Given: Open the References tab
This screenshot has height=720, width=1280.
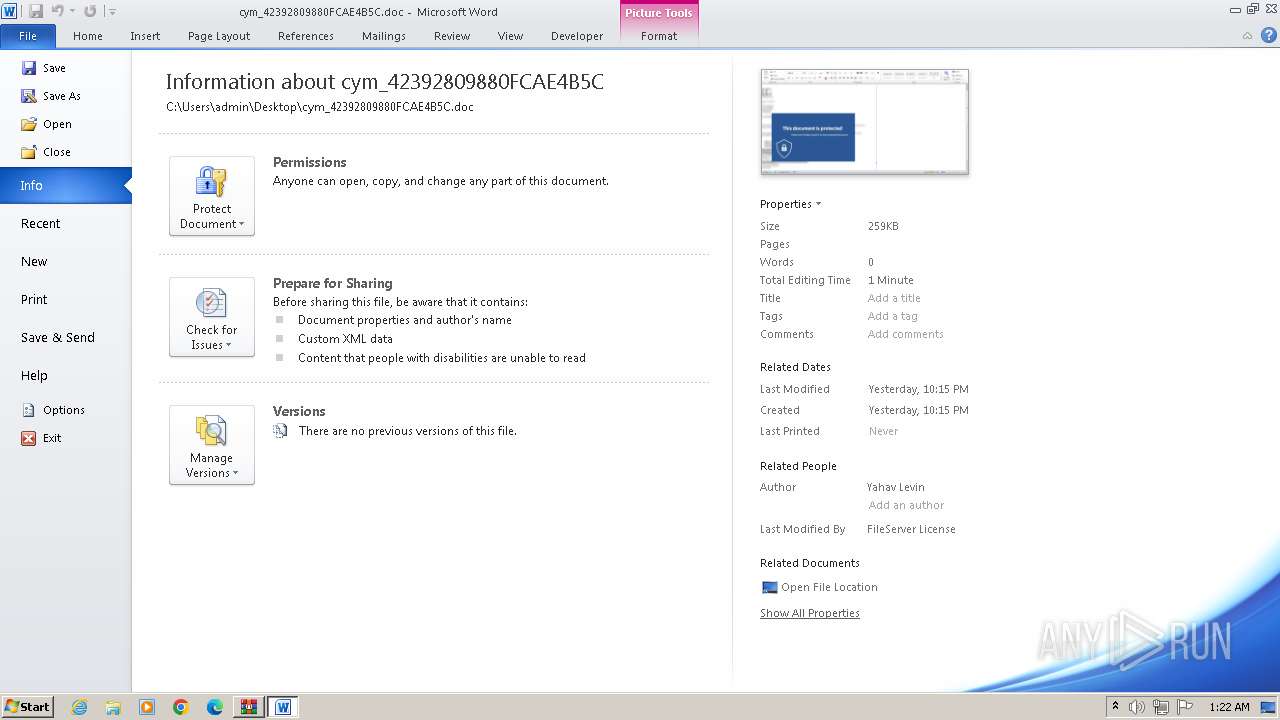Looking at the screenshot, I should click(306, 36).
